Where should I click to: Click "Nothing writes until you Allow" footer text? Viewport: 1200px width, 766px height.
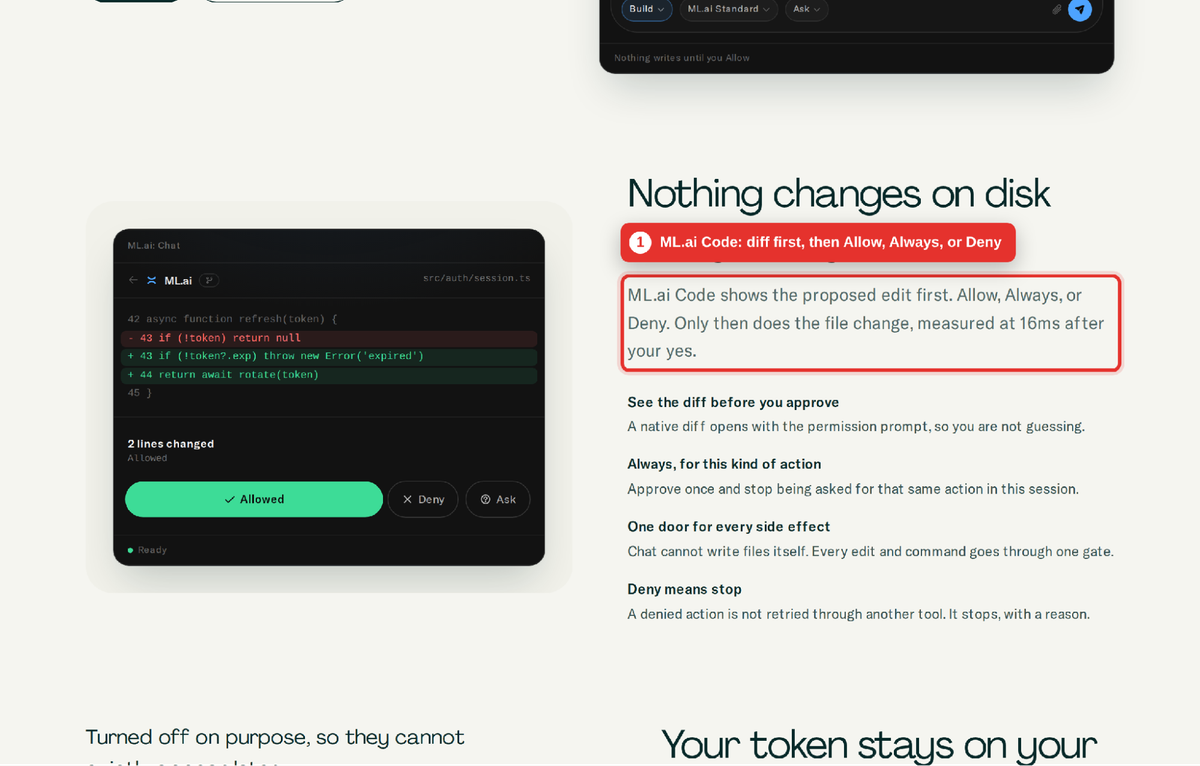[x=682, y=58]
